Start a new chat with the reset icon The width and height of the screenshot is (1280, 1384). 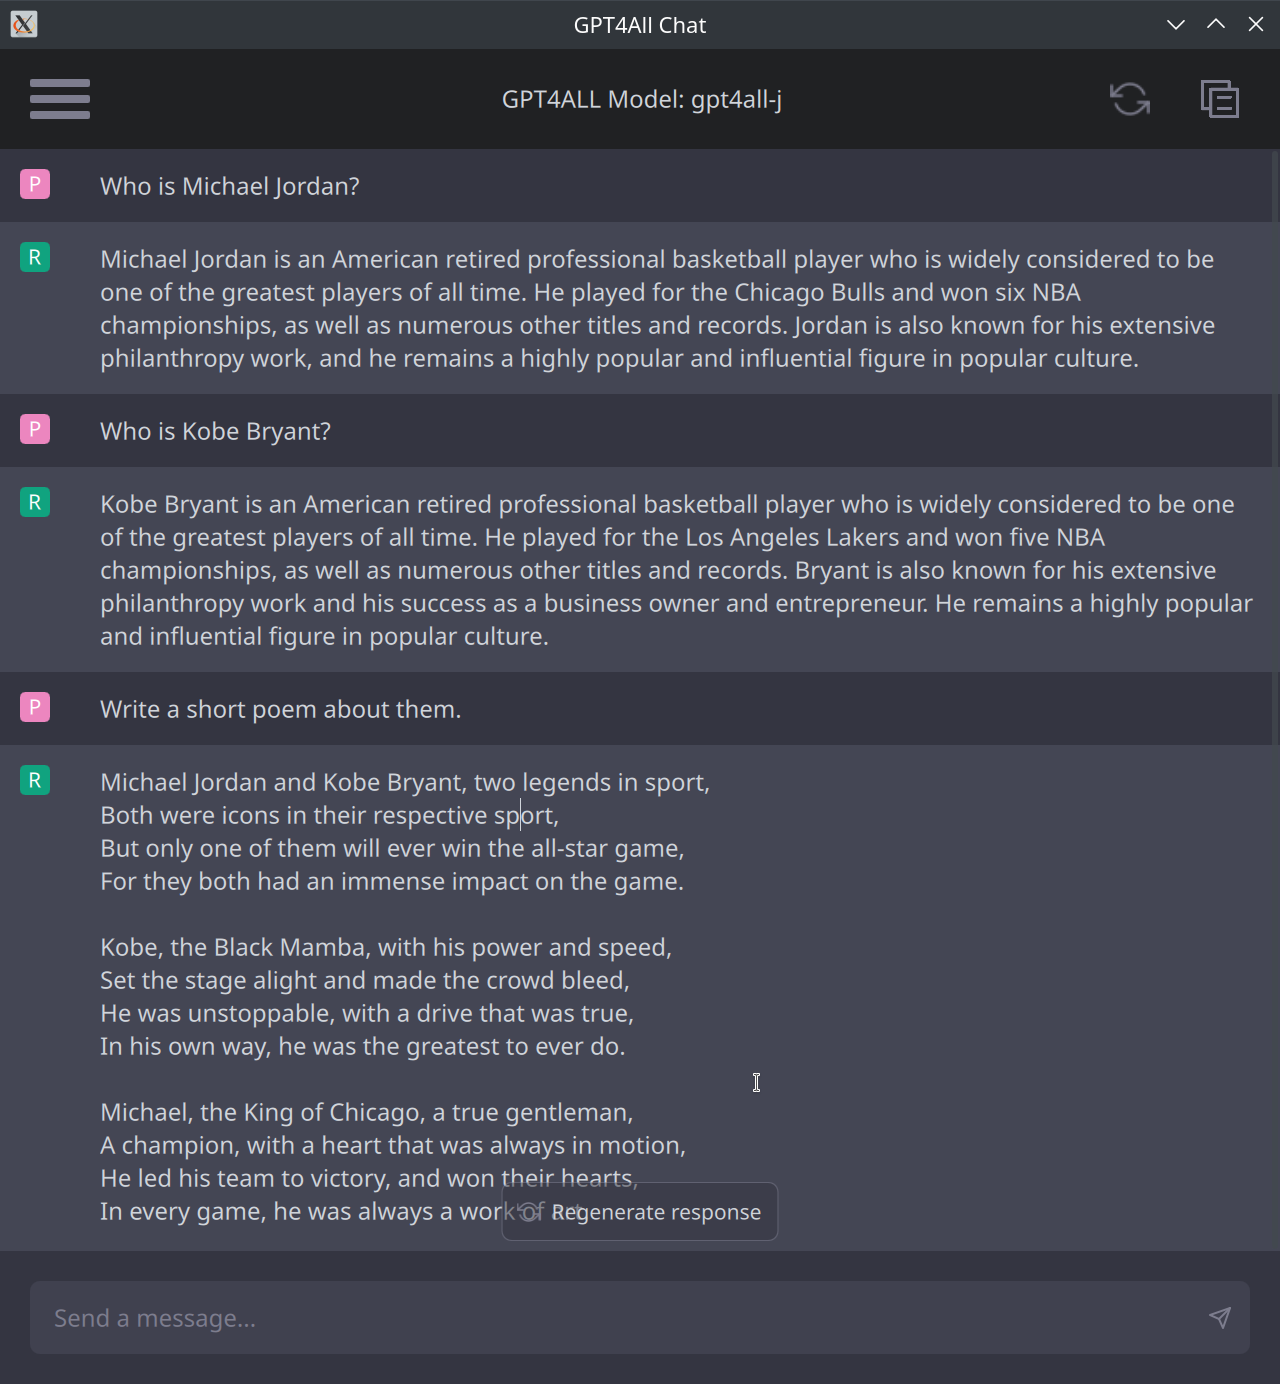[x=1129, y=99]
